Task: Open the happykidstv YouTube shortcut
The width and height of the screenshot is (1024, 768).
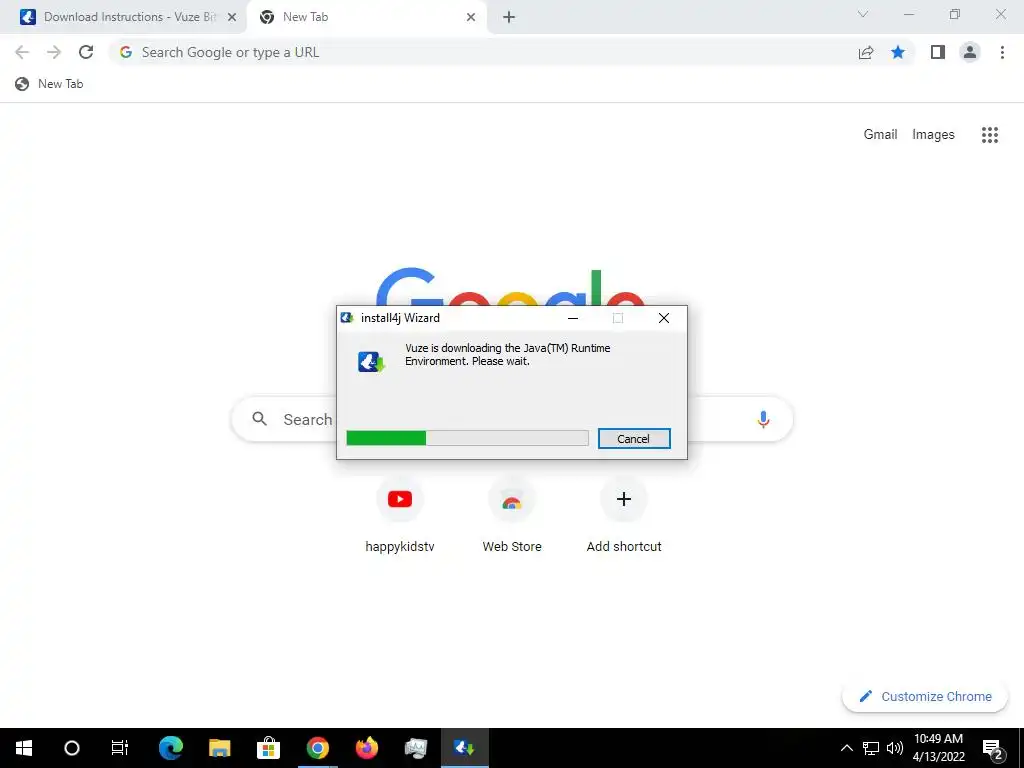Action: [400, 516]
